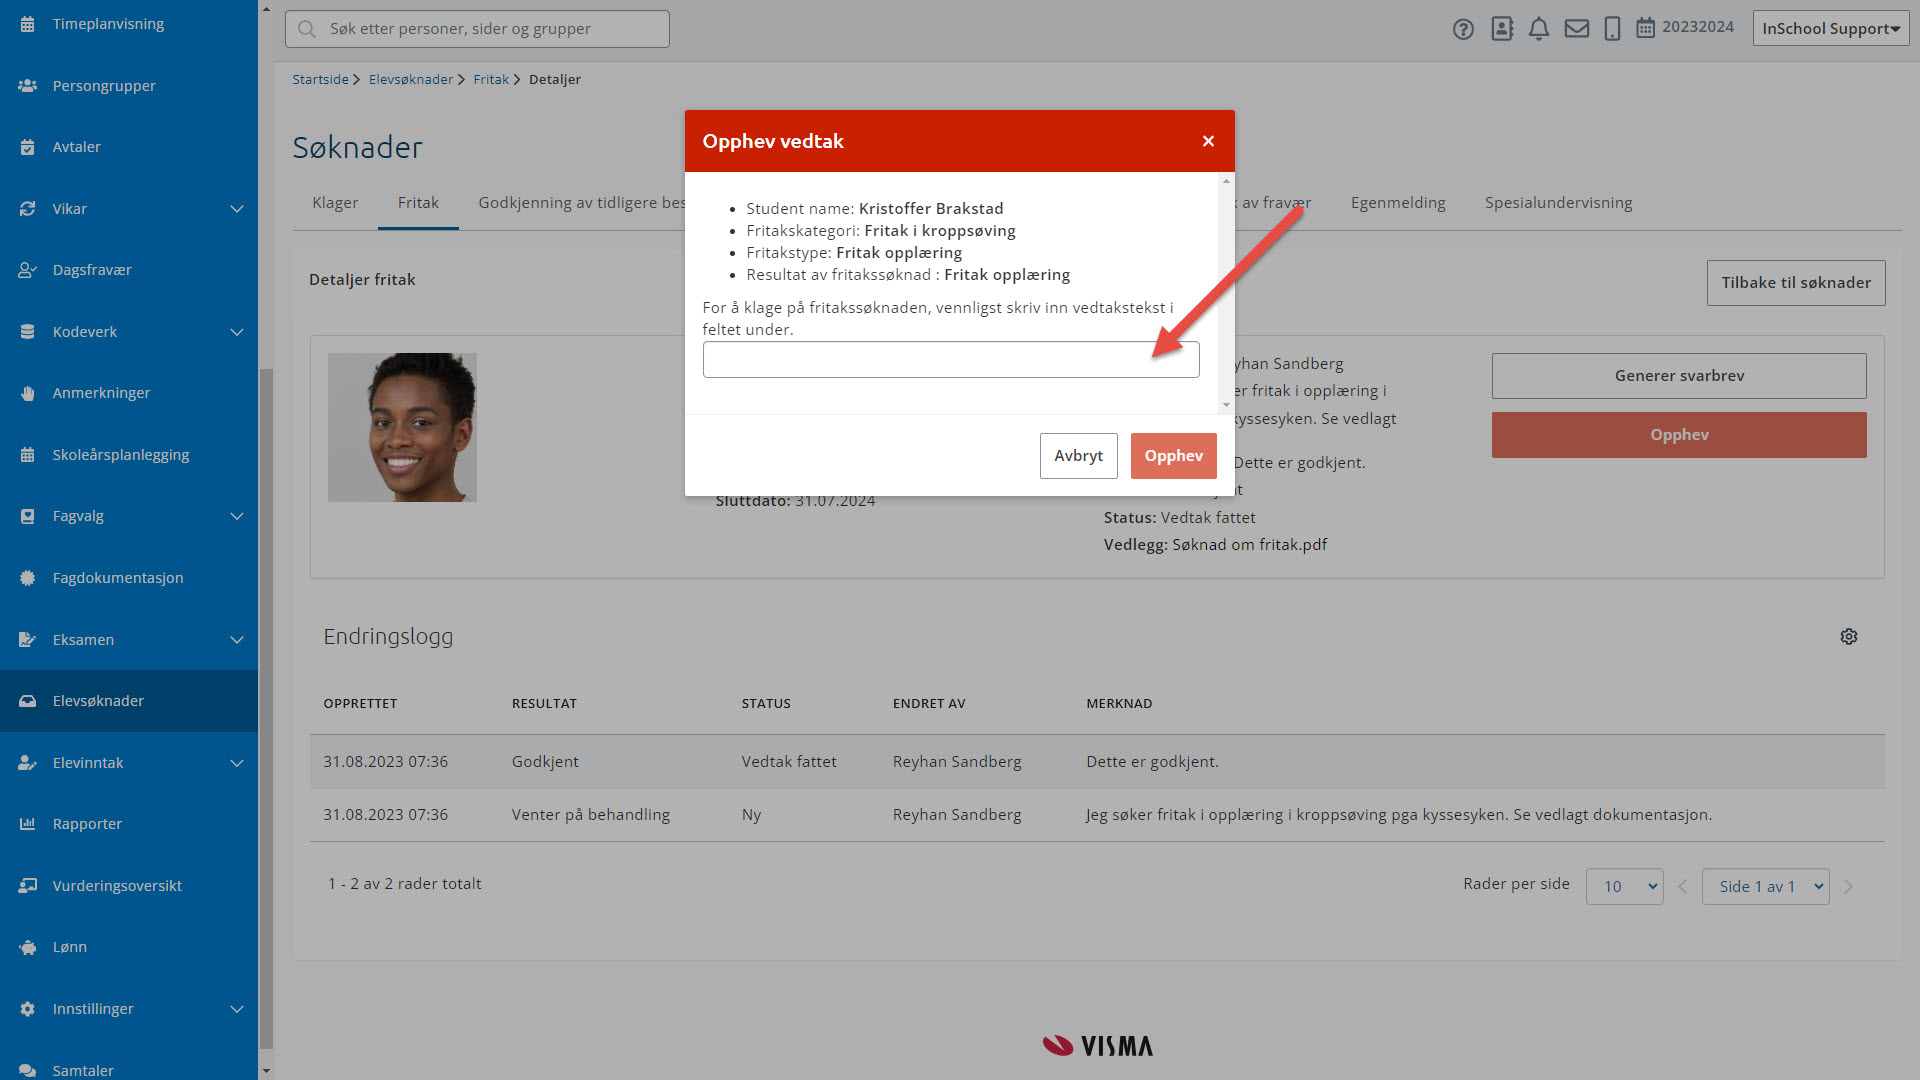Expand the Vikar menu chevron
The width and height of the screenshot is (1920, 1080).
click(237, 209)
